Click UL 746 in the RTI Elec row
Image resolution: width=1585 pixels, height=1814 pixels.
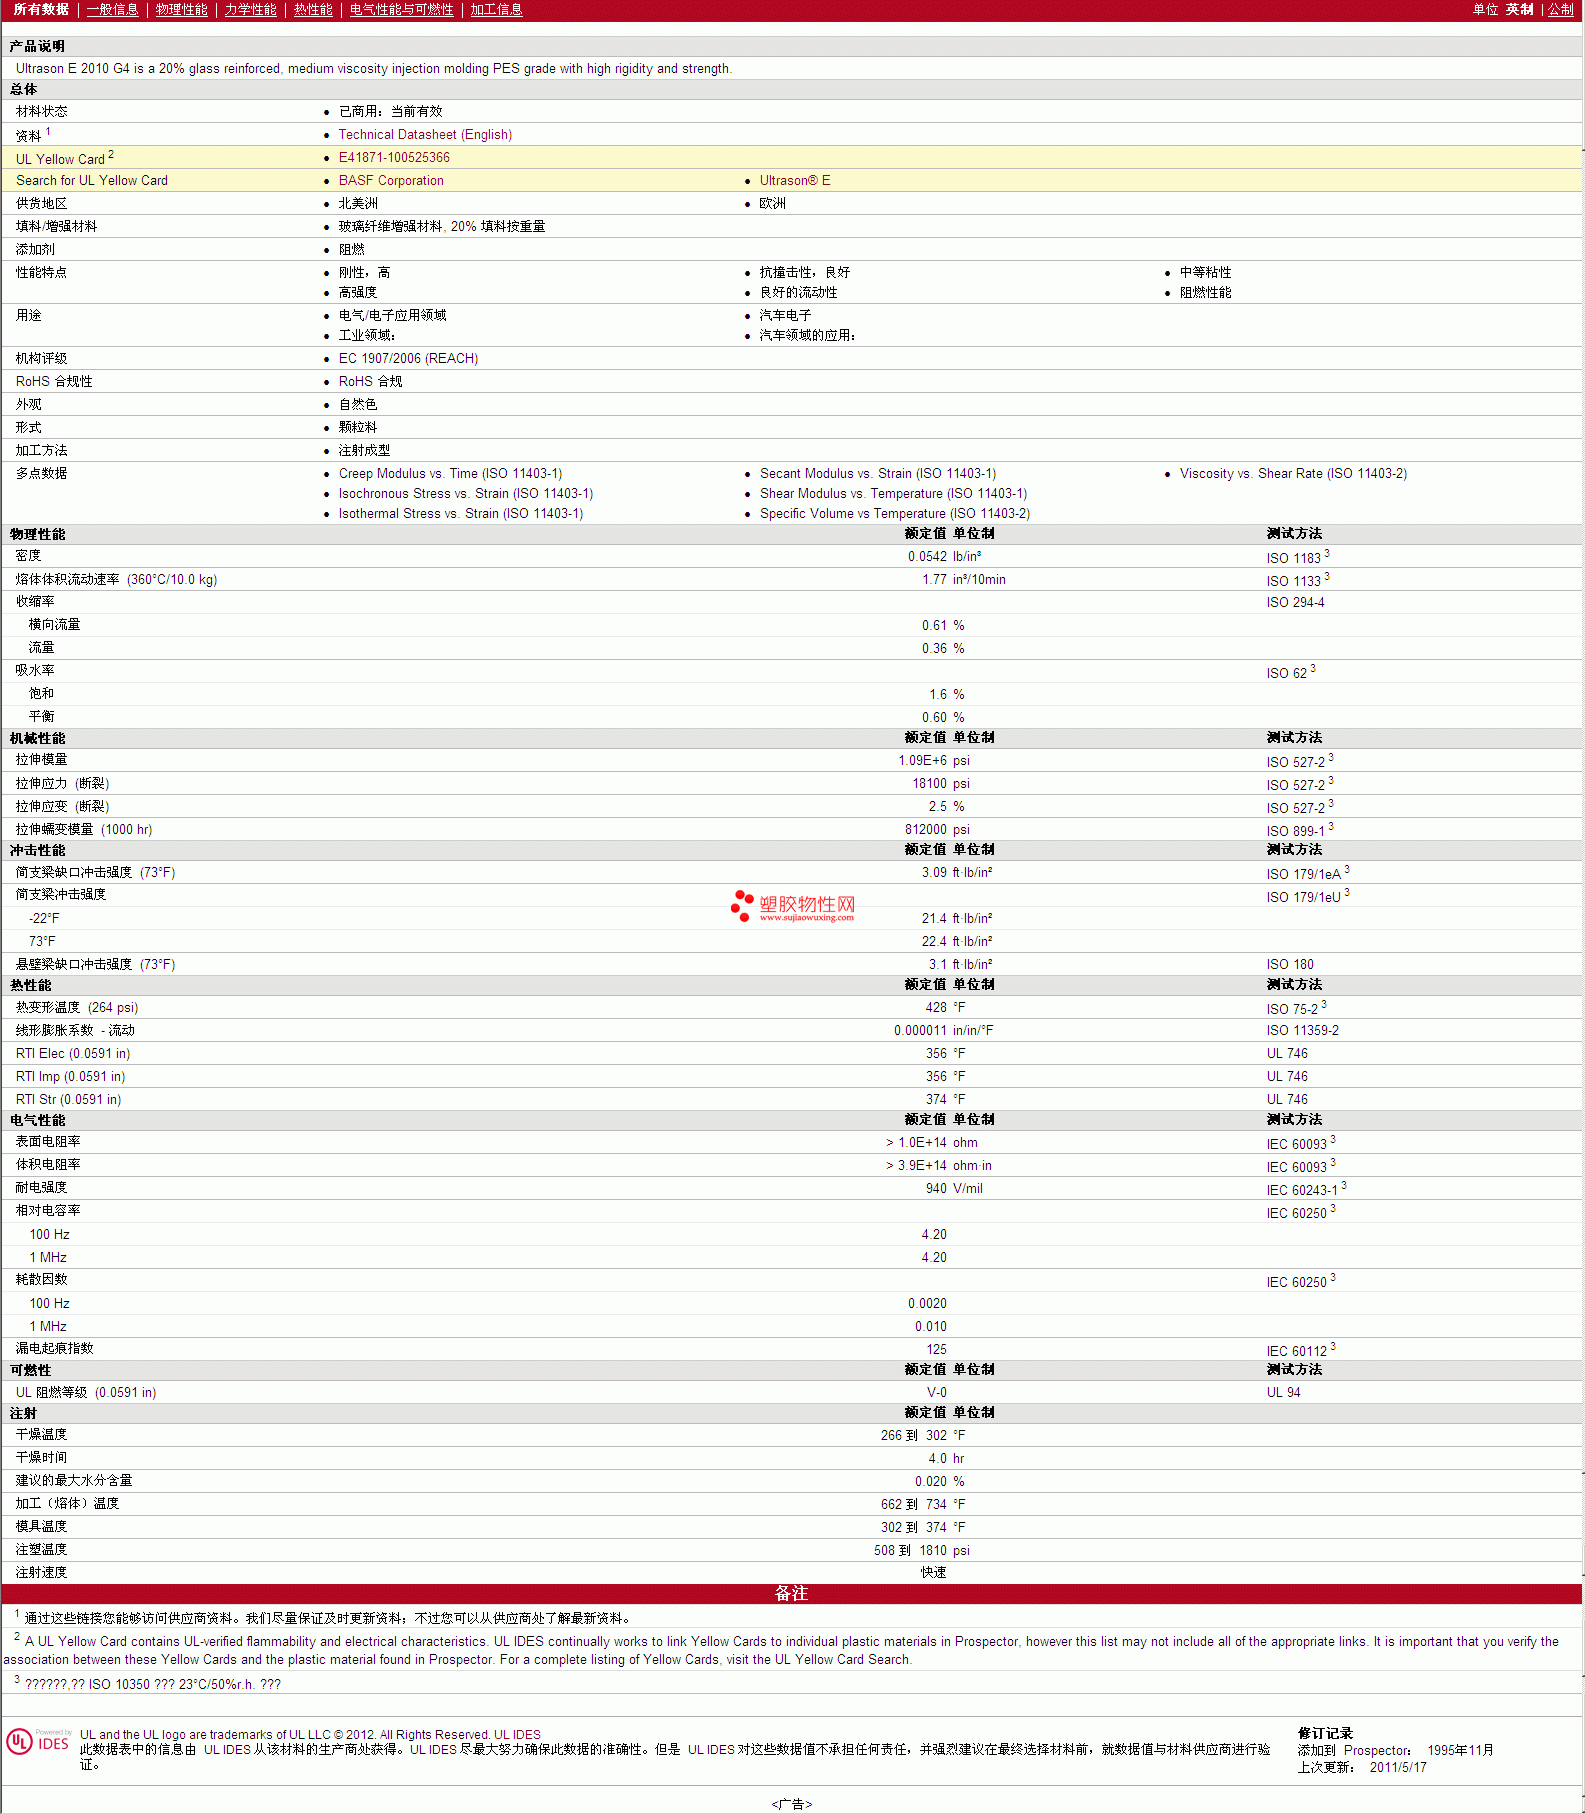pyautogui.click(x=1287, y=1054)
